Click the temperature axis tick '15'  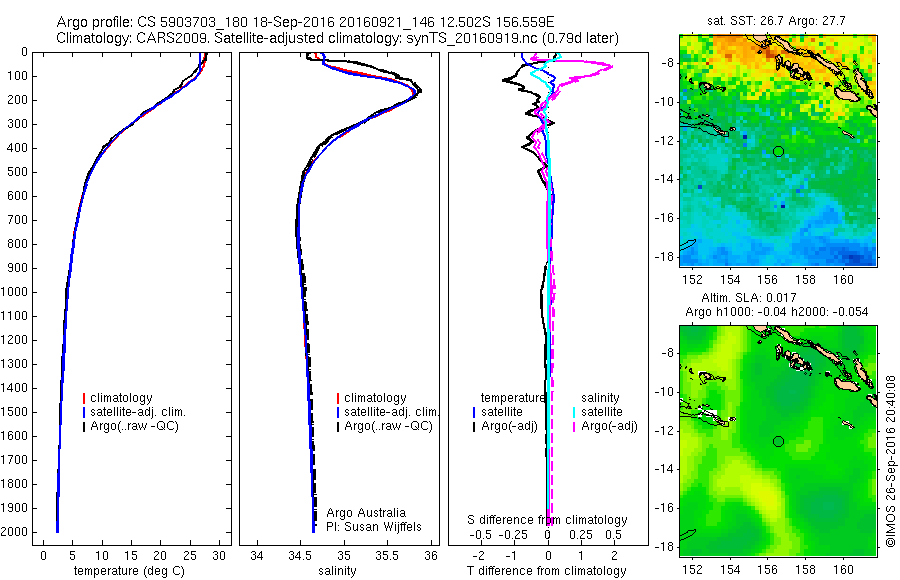coord(131,556)
